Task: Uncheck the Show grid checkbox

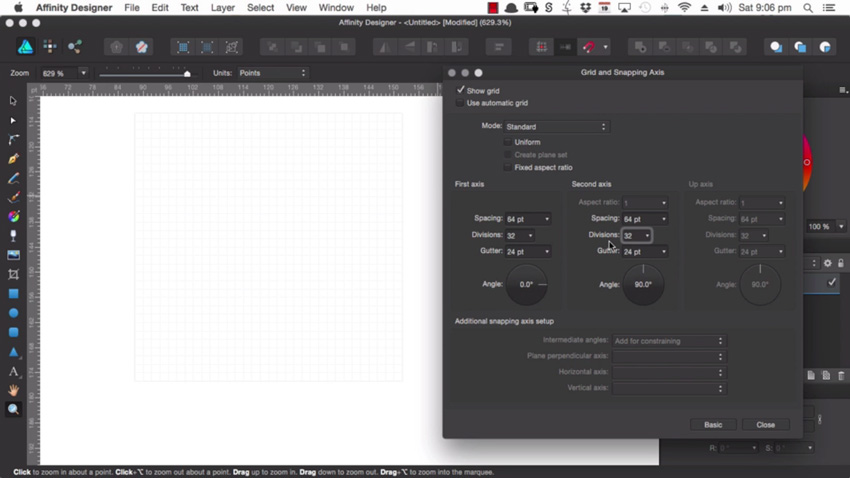Action: 461,90
